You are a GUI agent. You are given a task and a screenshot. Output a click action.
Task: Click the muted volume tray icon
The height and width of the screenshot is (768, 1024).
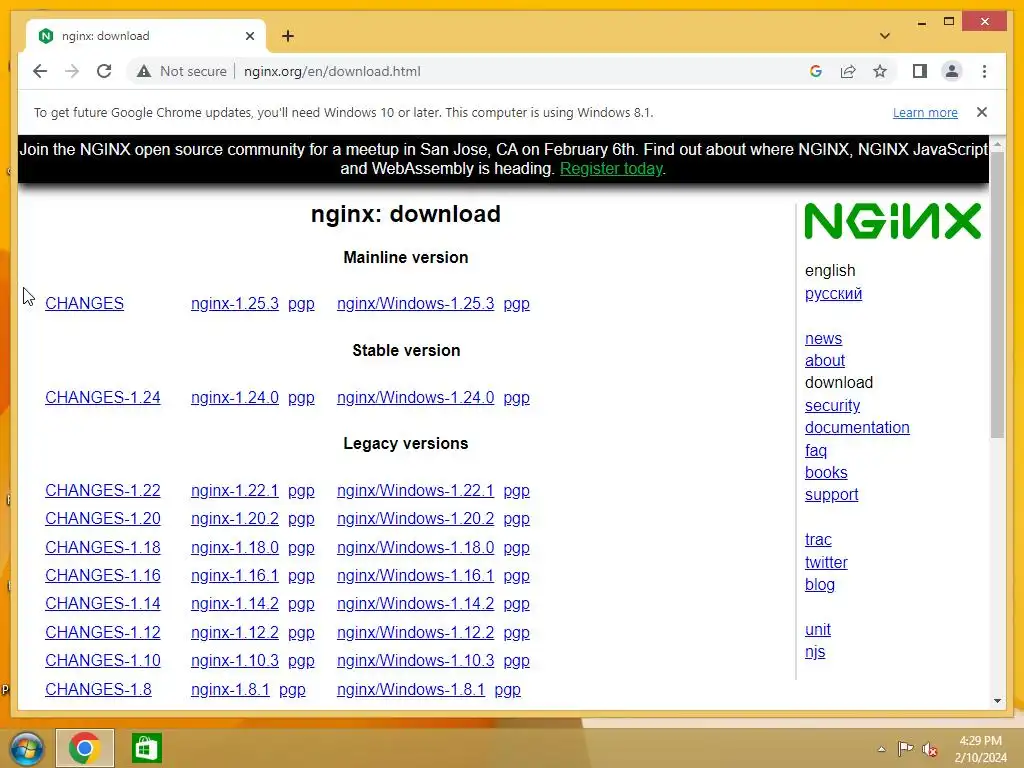930,749
